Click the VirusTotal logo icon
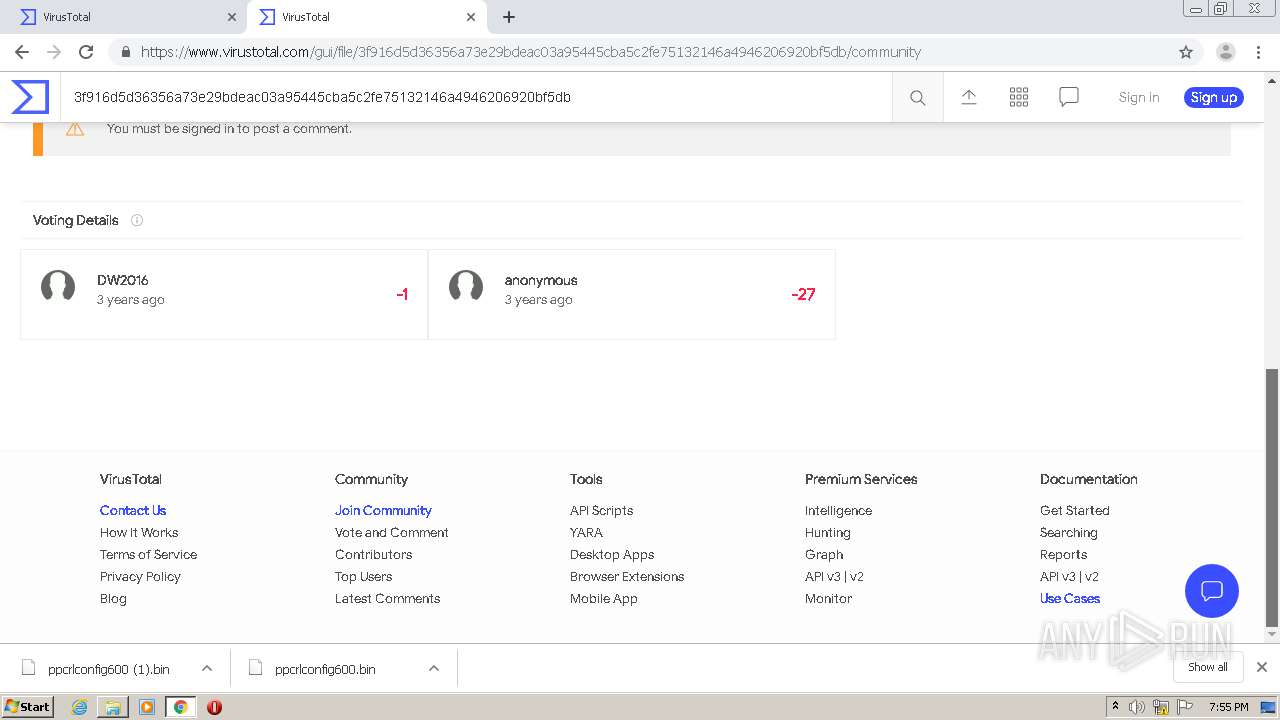The width and height of the screenshot is (1280, 720). [x=30, y=97]
